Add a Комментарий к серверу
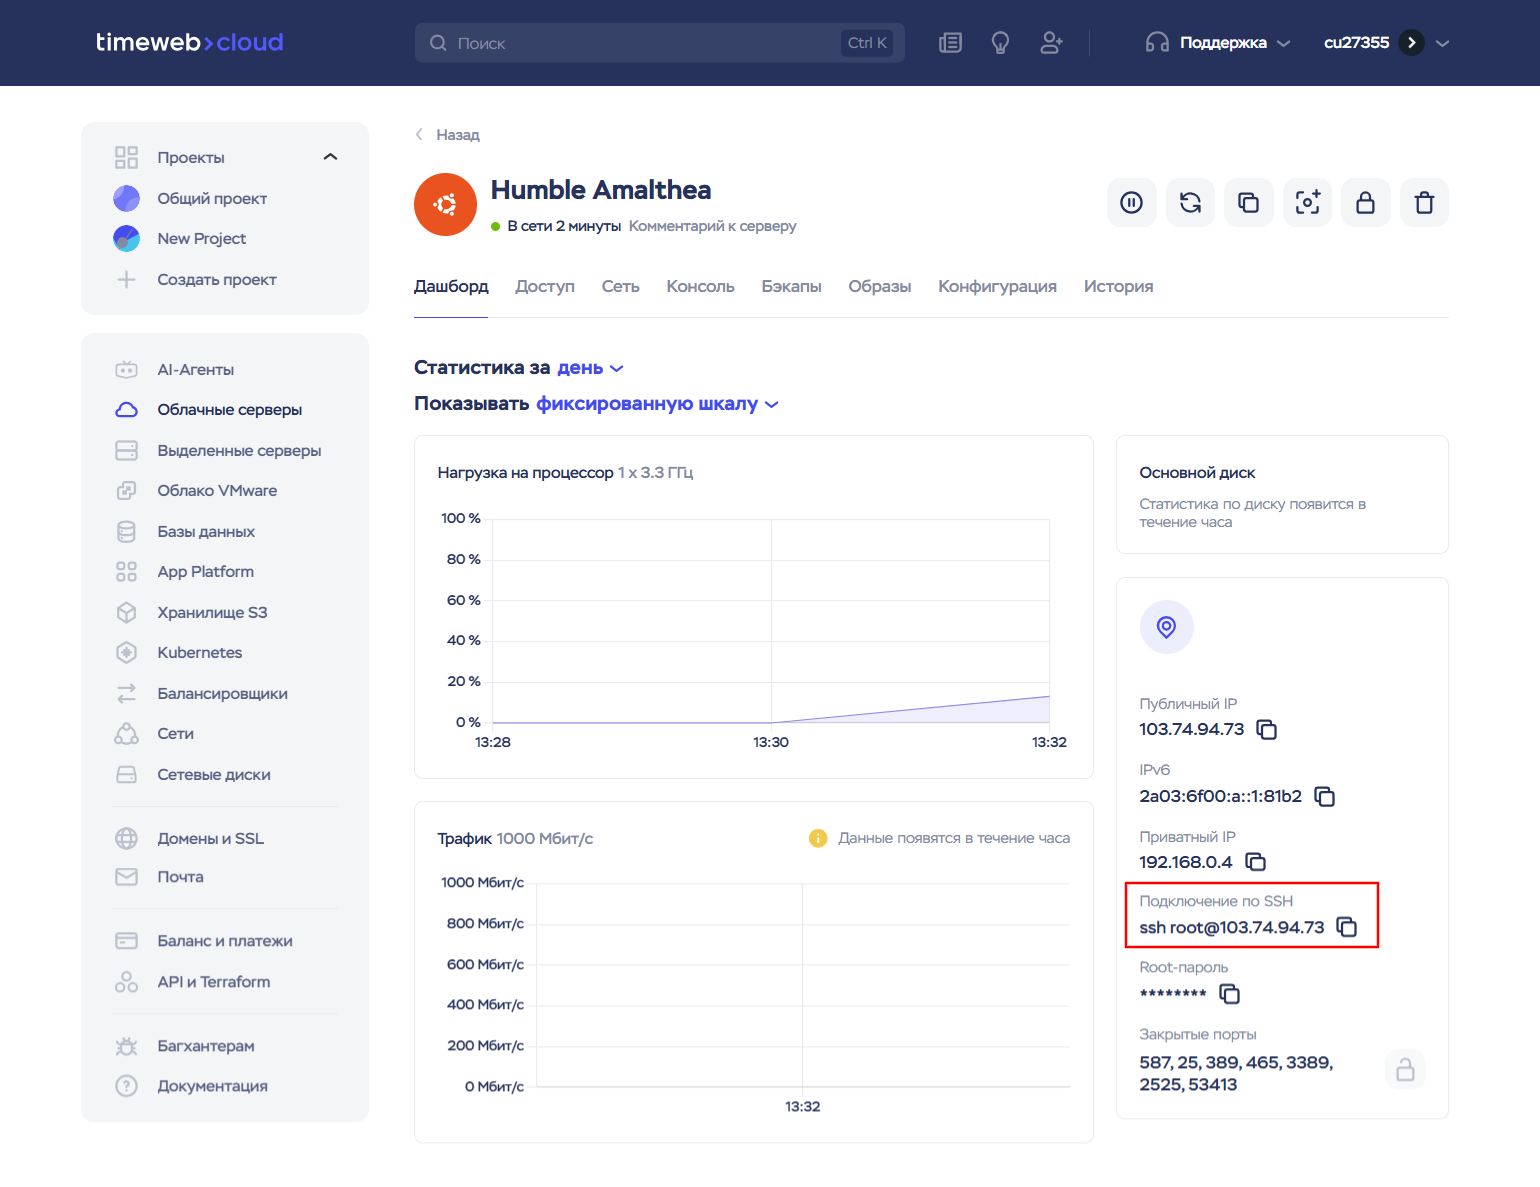1540x1187 pixels. click(712, 226)
